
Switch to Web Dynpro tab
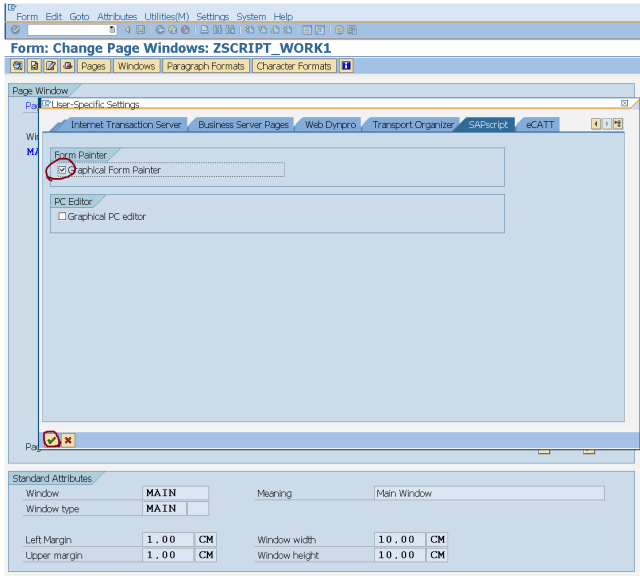click(x=330, y=125)
